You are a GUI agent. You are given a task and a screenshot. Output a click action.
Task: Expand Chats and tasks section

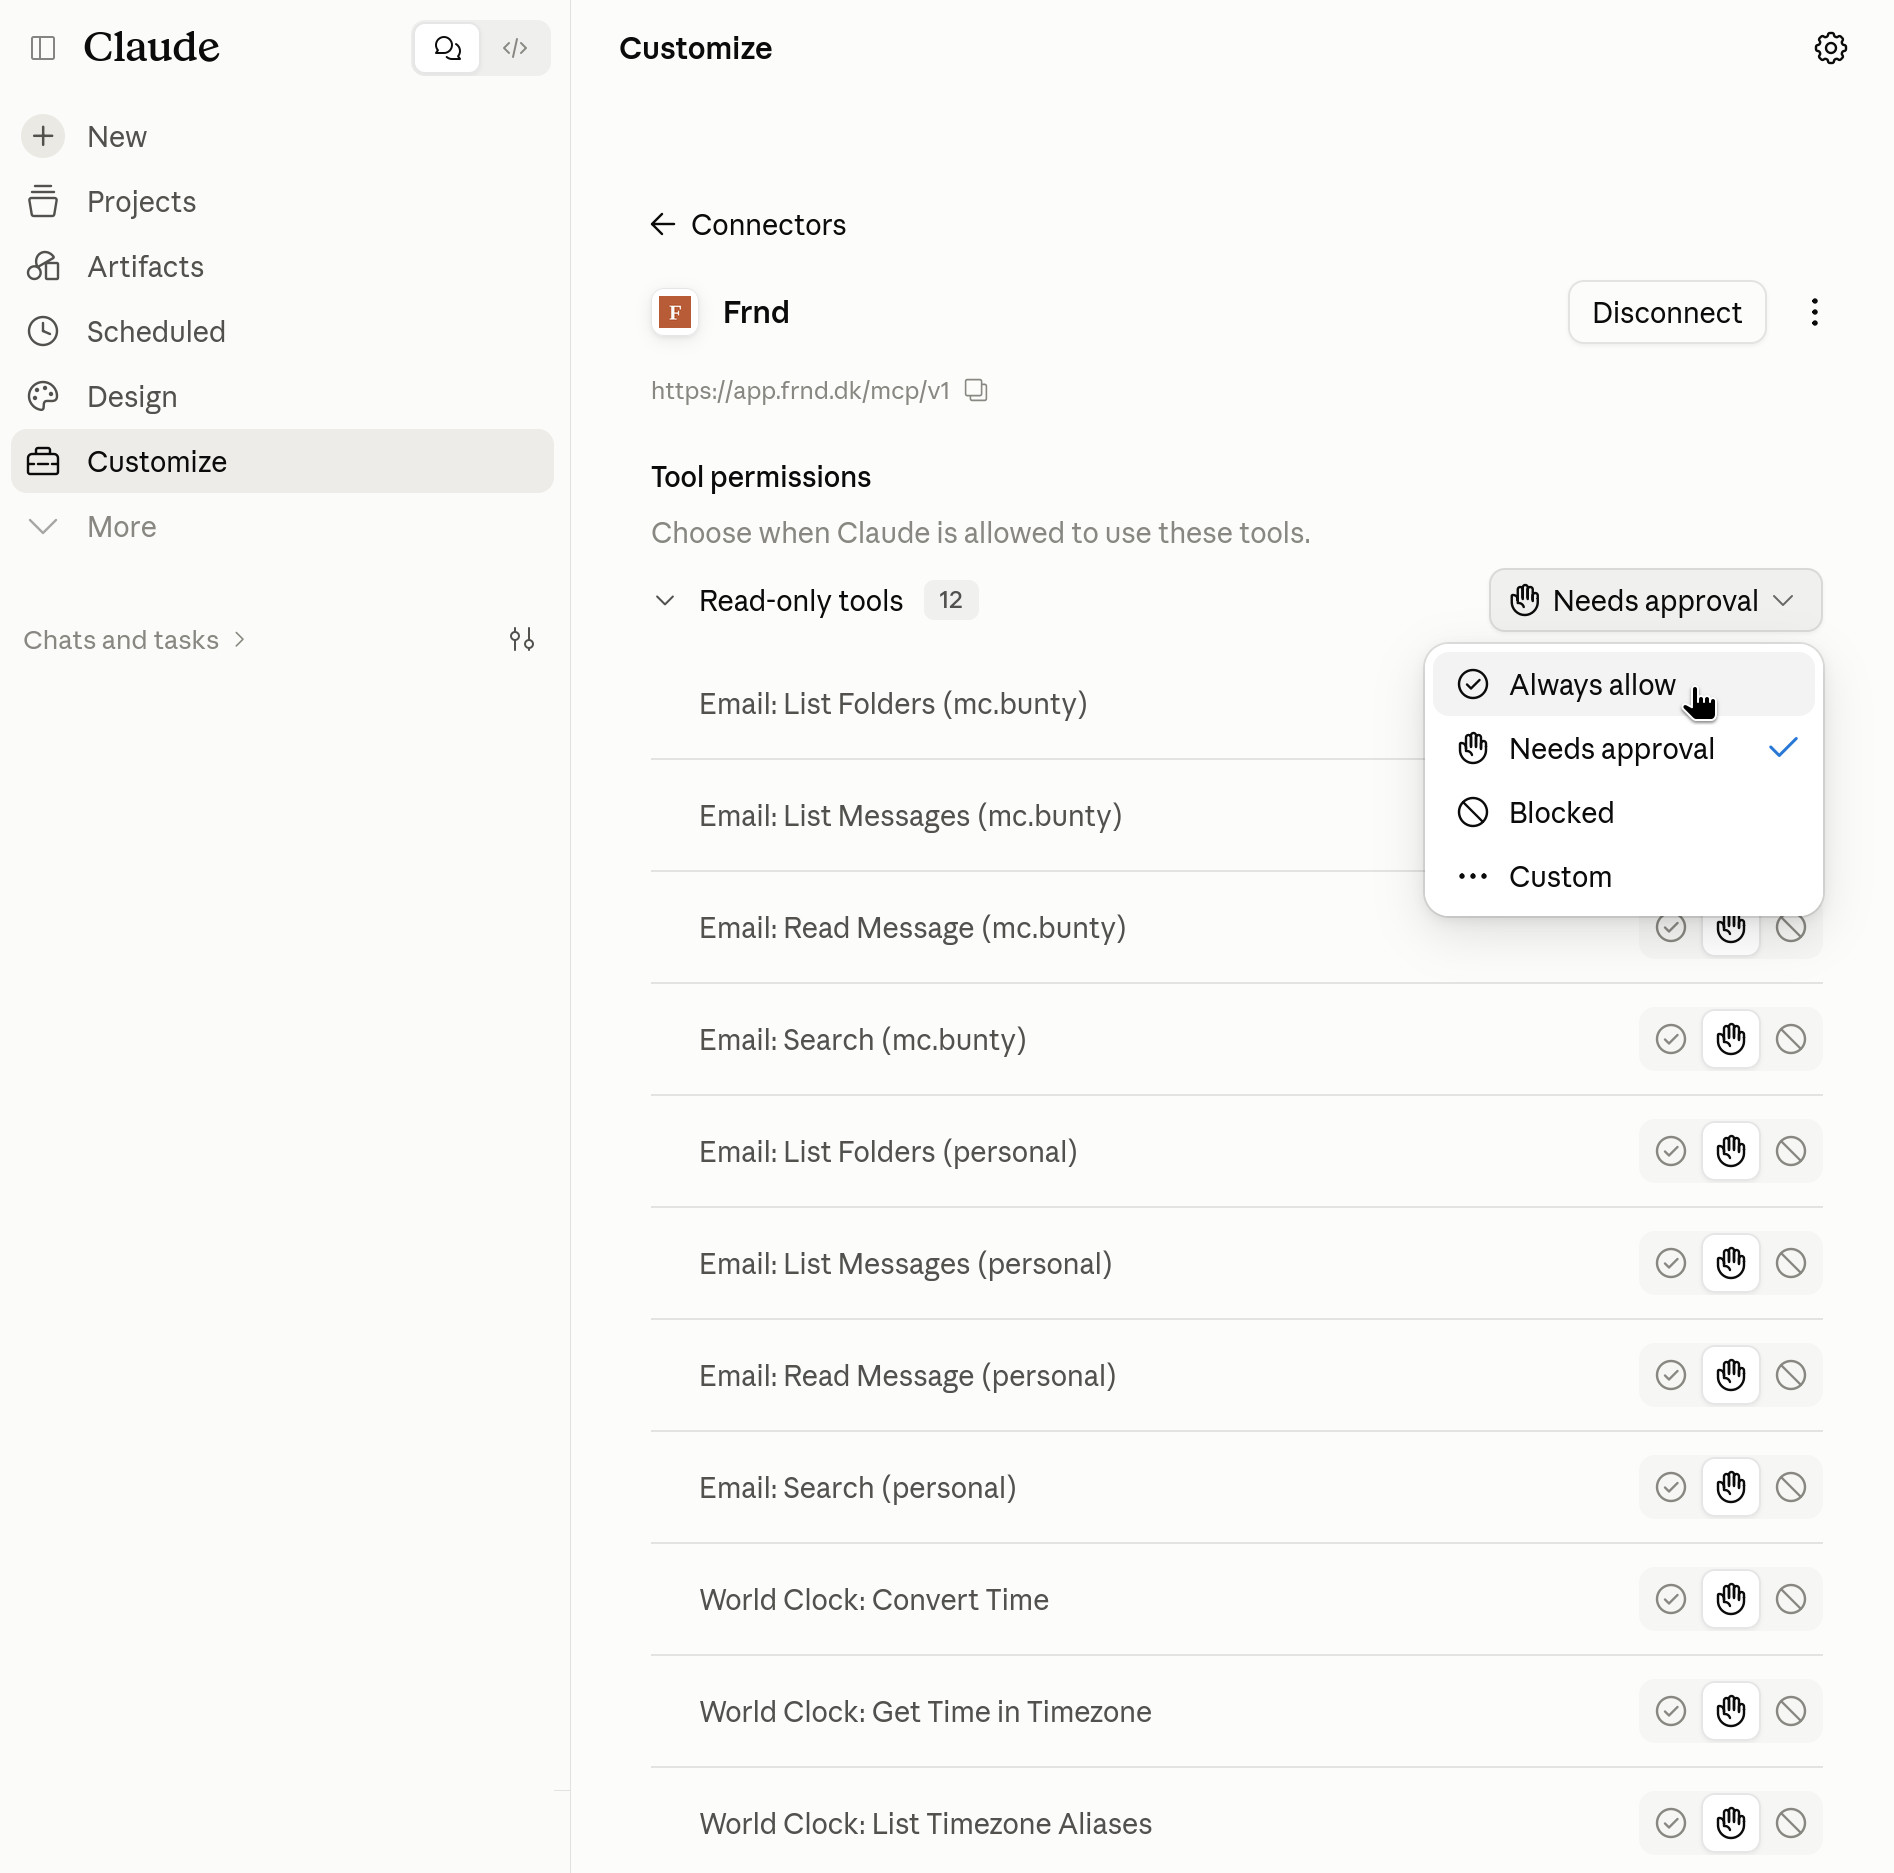pos(134,639)
